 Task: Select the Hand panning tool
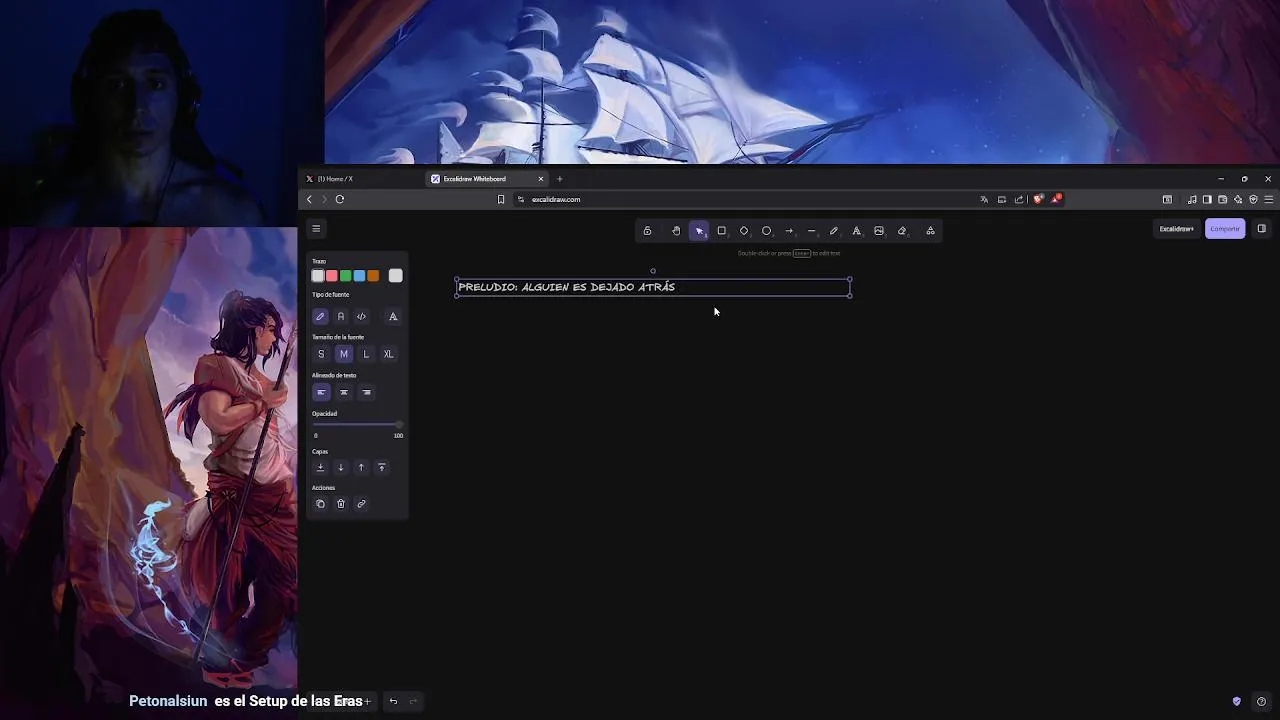[x=676, y=231]
